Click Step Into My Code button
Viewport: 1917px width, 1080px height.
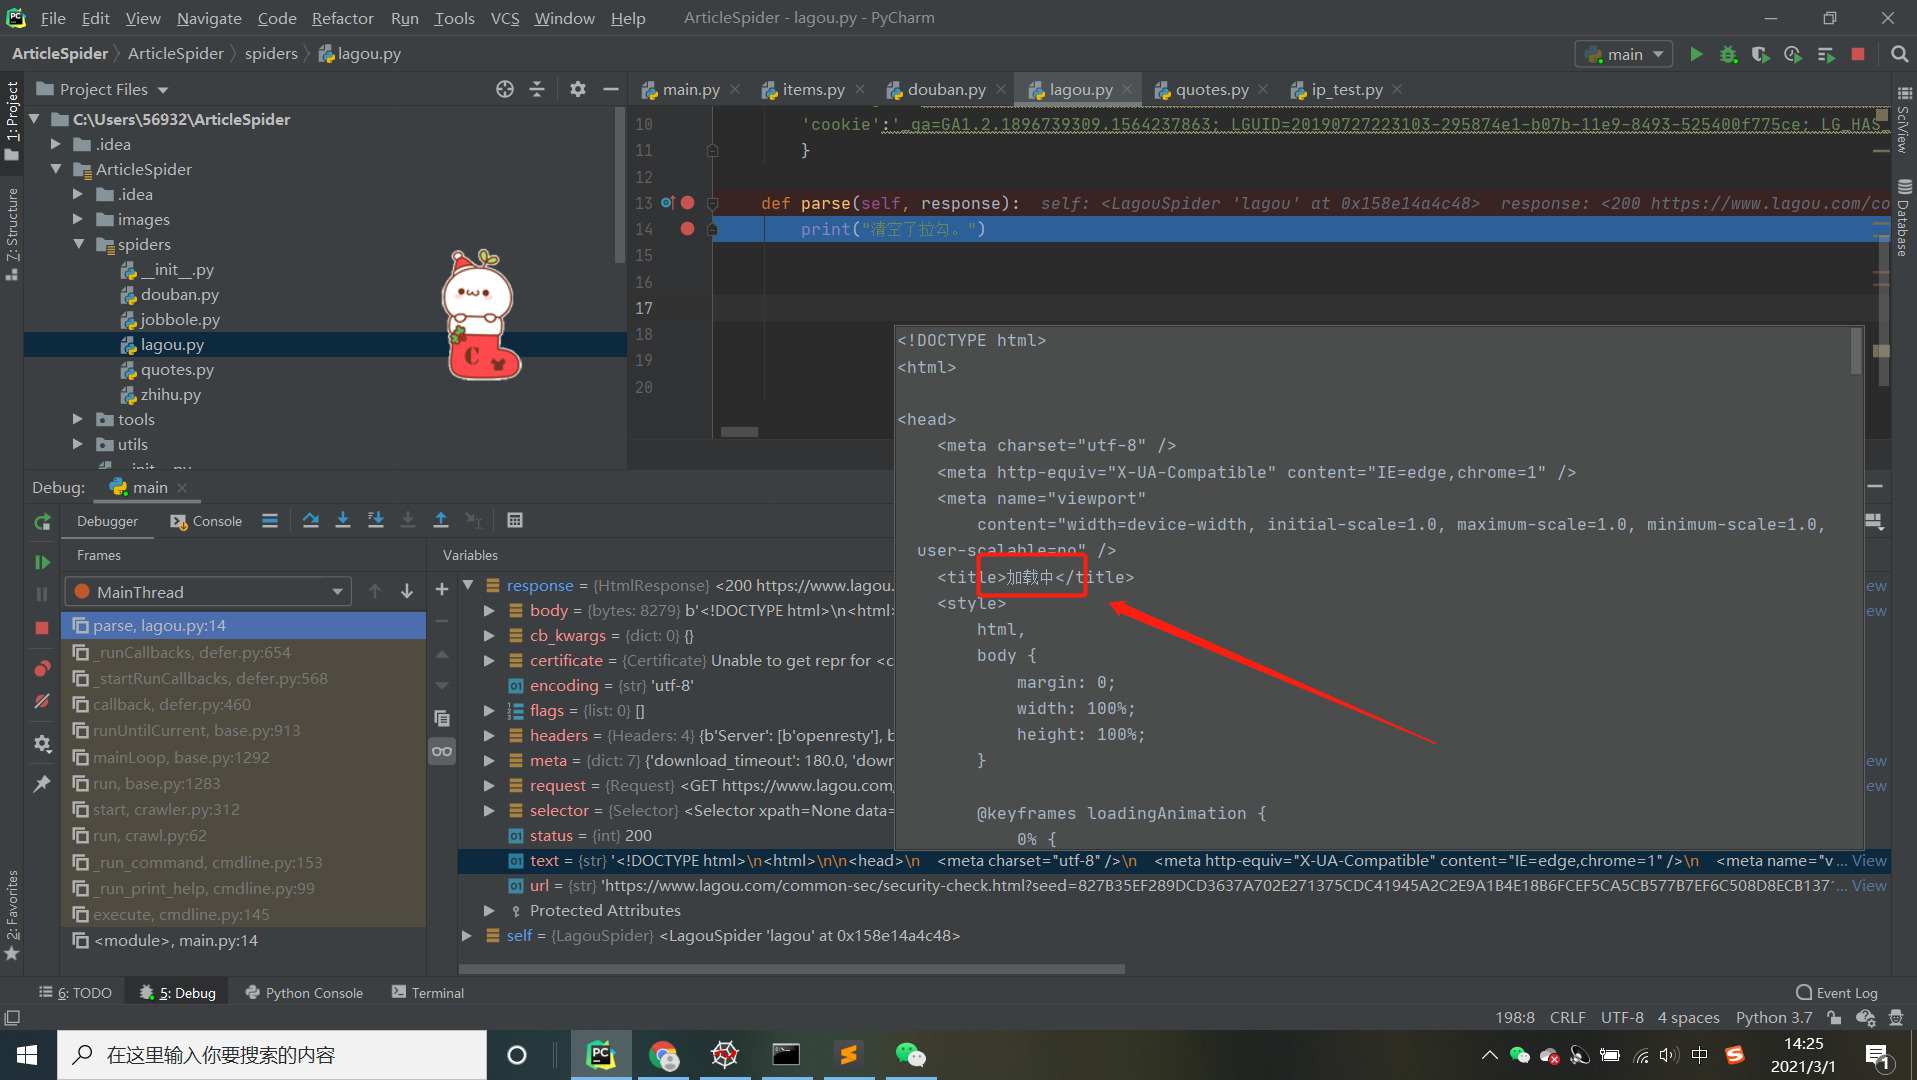[x=376, y=520]
